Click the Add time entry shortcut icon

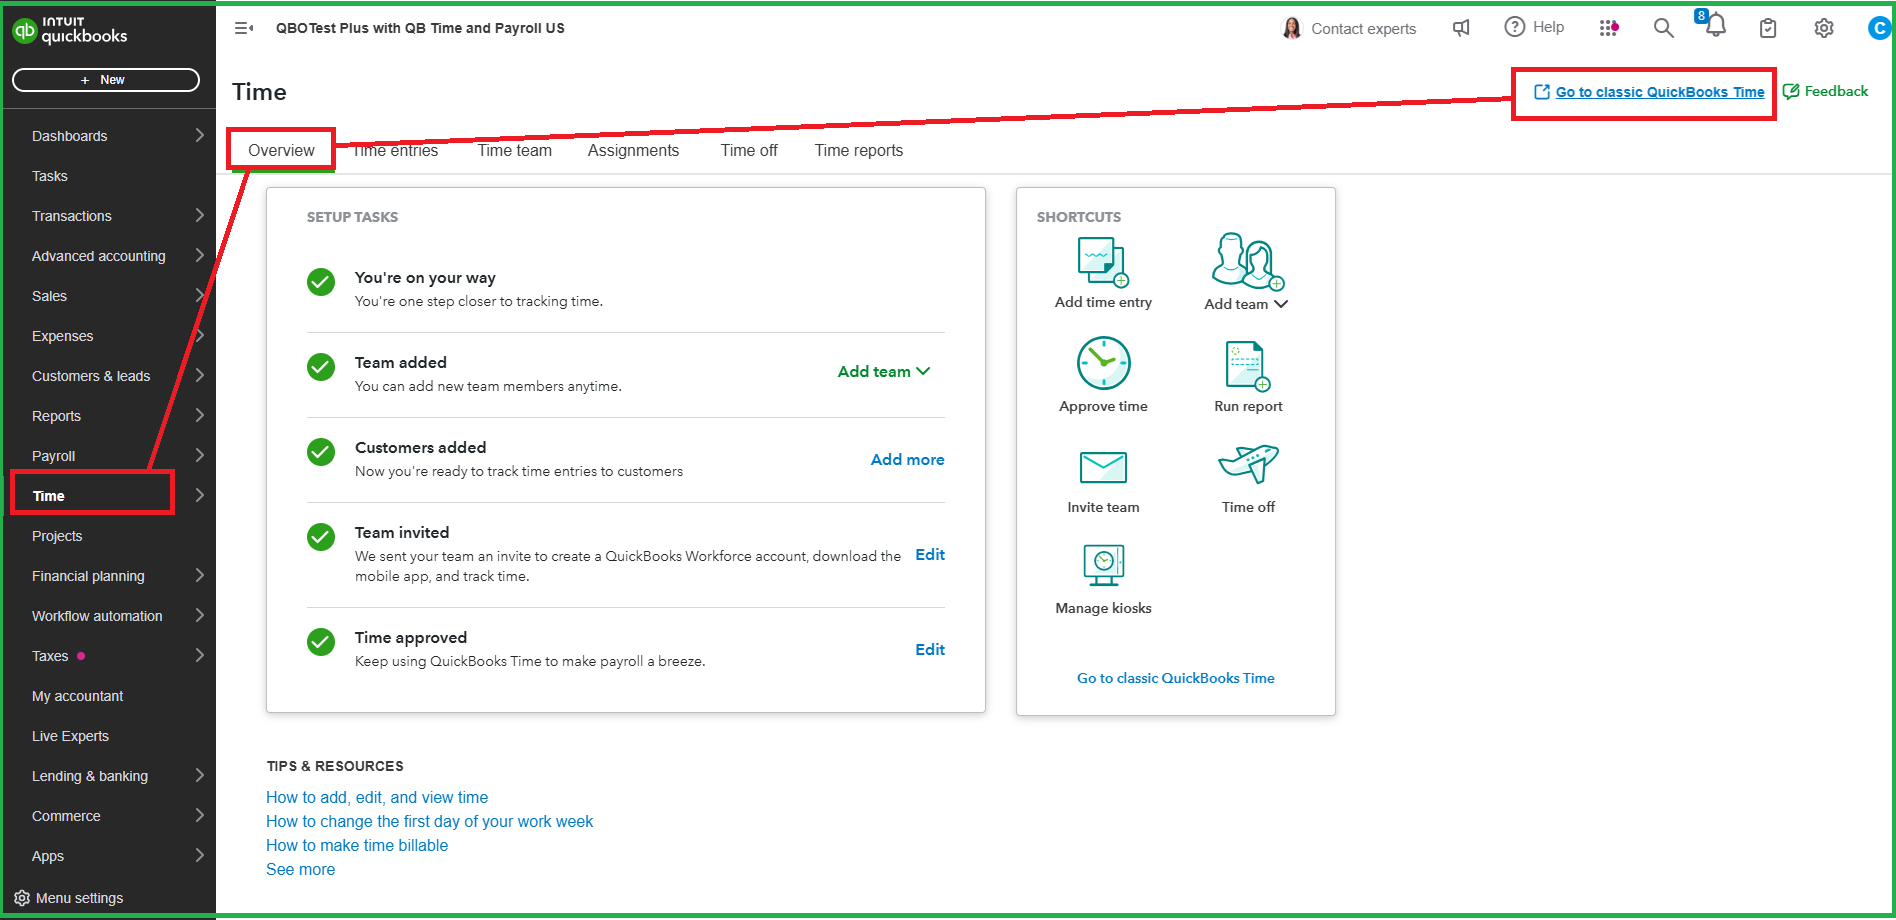[x=1103, y=261]
